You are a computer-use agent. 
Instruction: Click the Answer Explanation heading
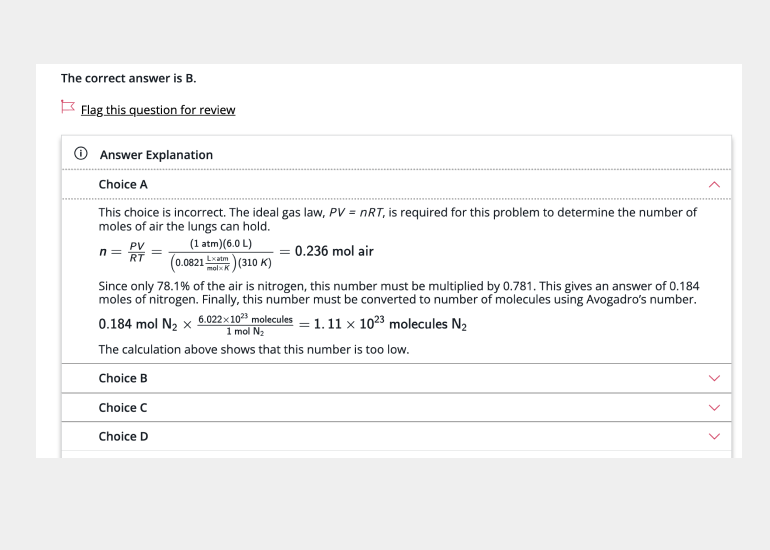coord(156,155)
